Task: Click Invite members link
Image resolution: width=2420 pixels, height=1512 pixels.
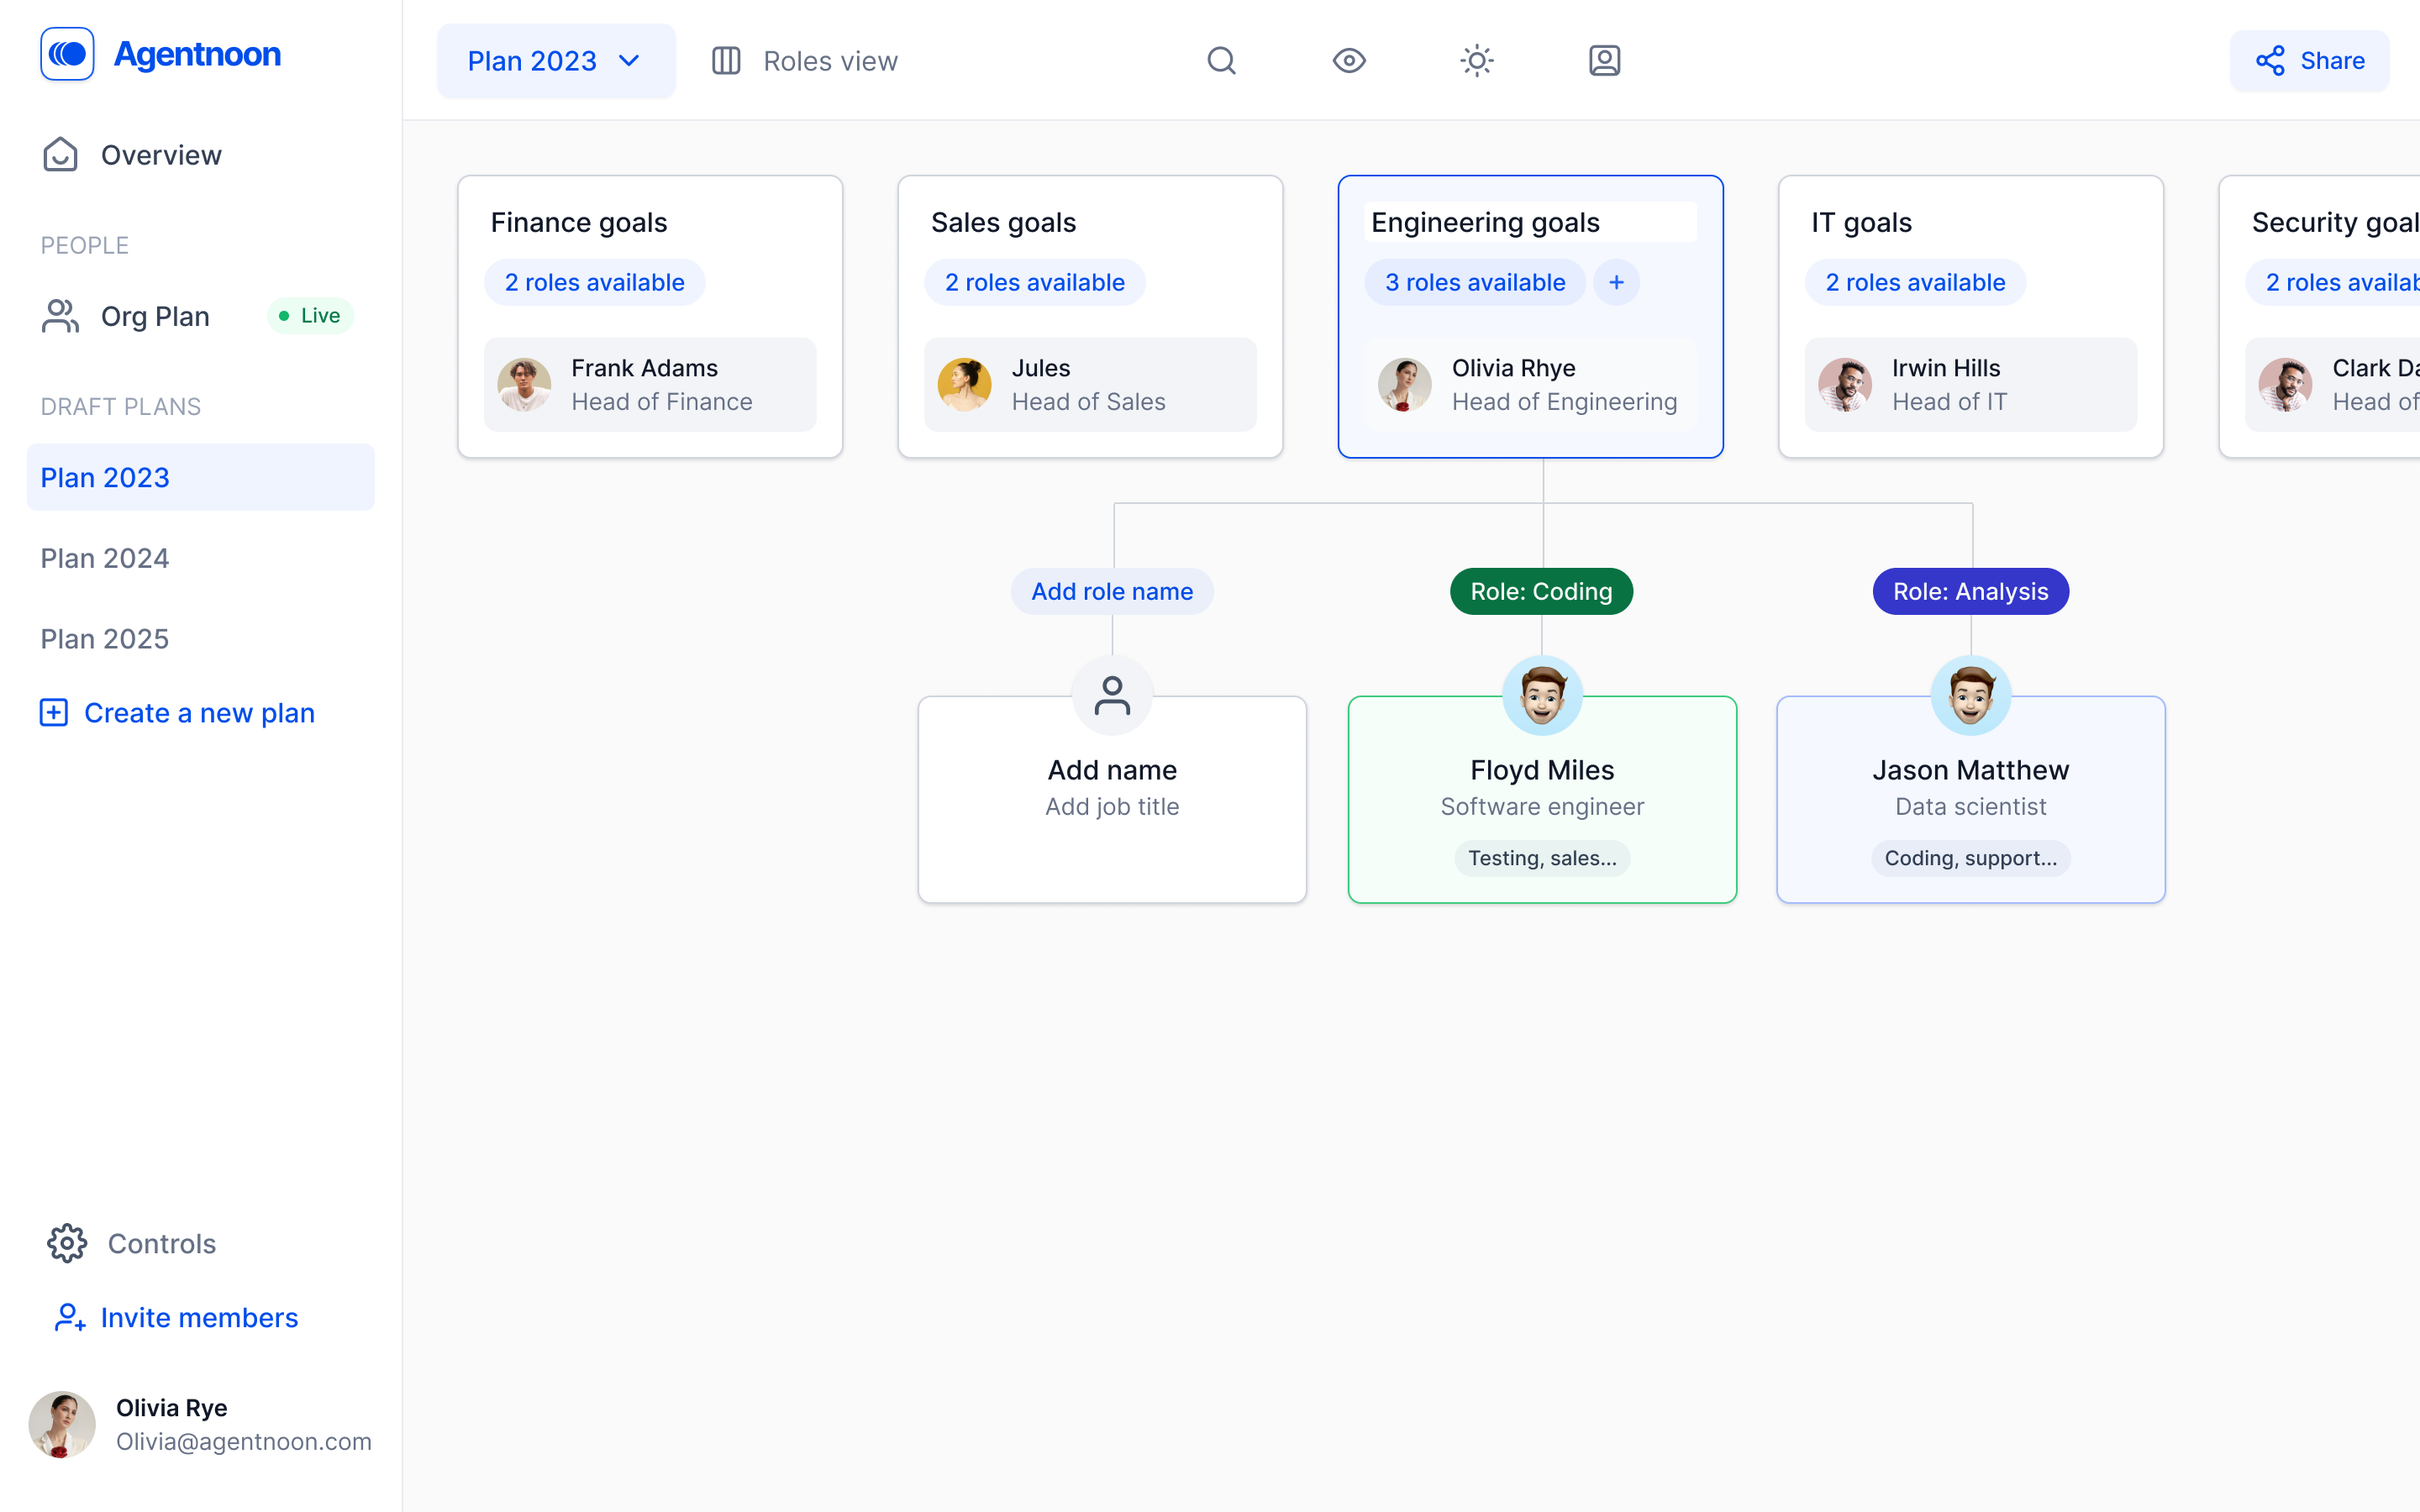Action: (x=200, y=1317)
